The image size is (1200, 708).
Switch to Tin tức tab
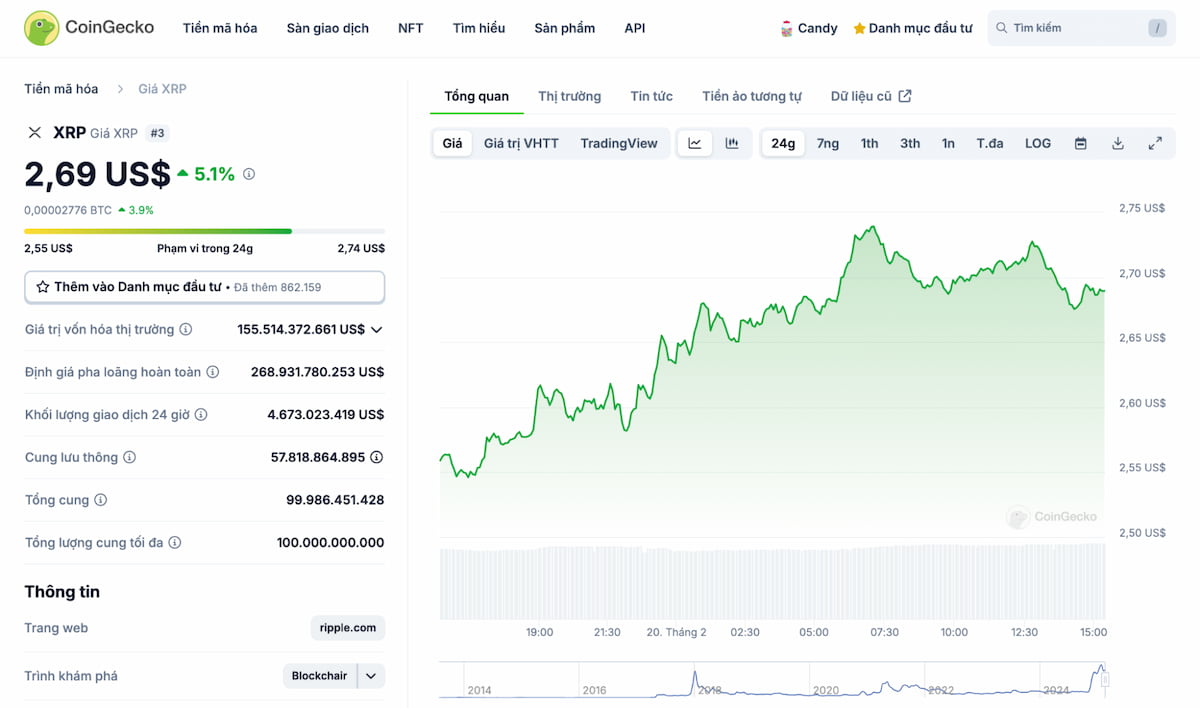pyautogui.click(x=652, y=96)
